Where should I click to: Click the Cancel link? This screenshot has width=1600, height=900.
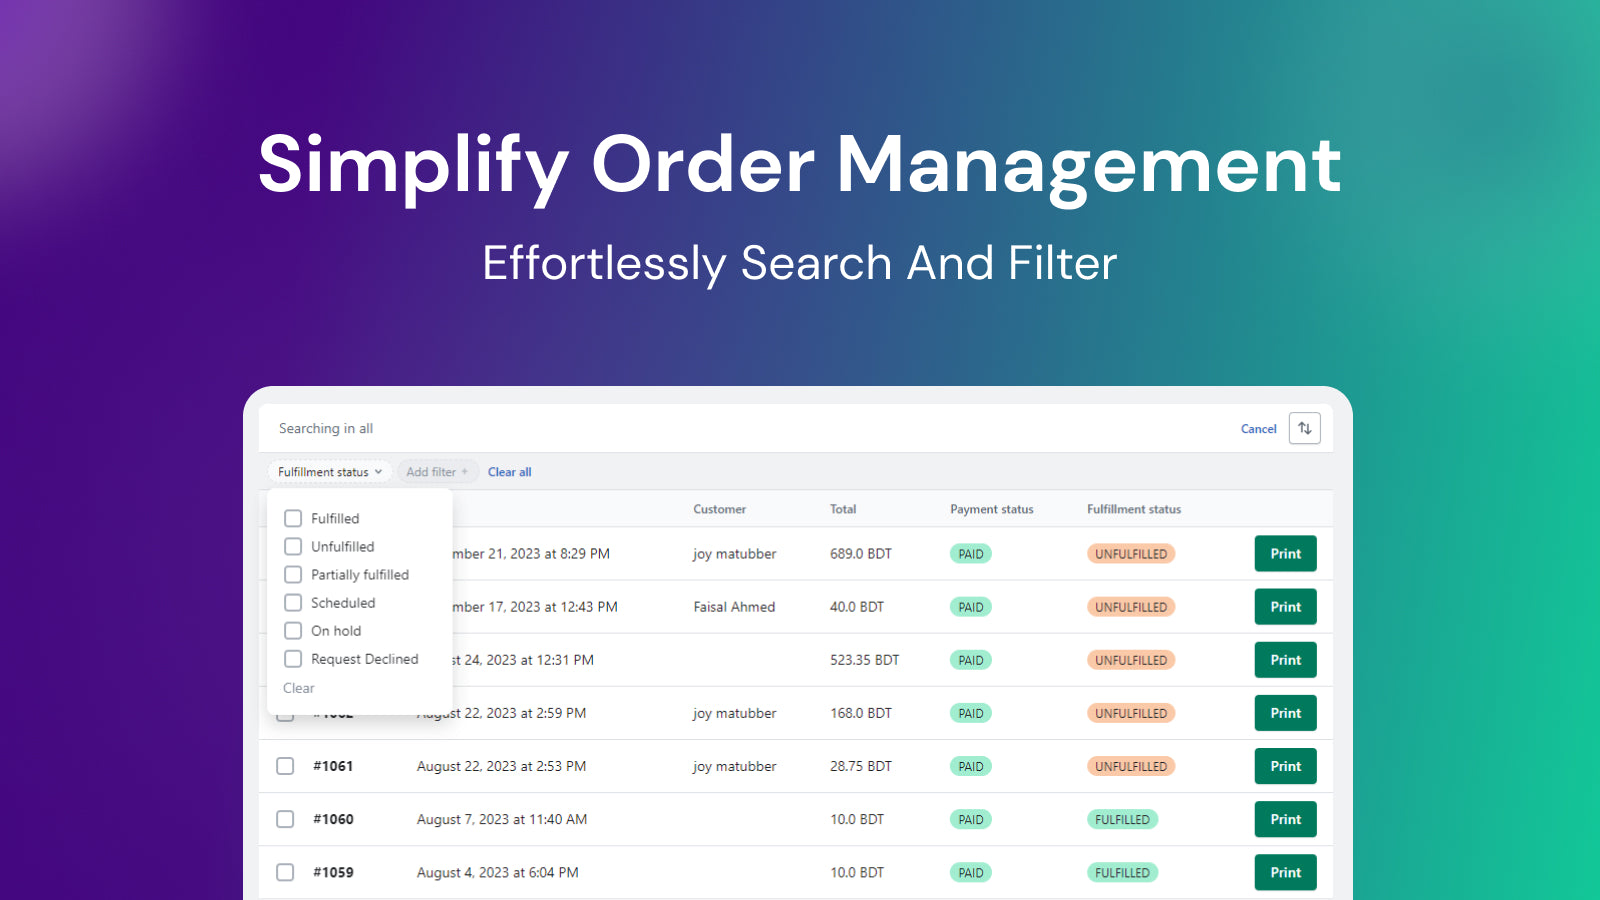[x=1258, y=428]
